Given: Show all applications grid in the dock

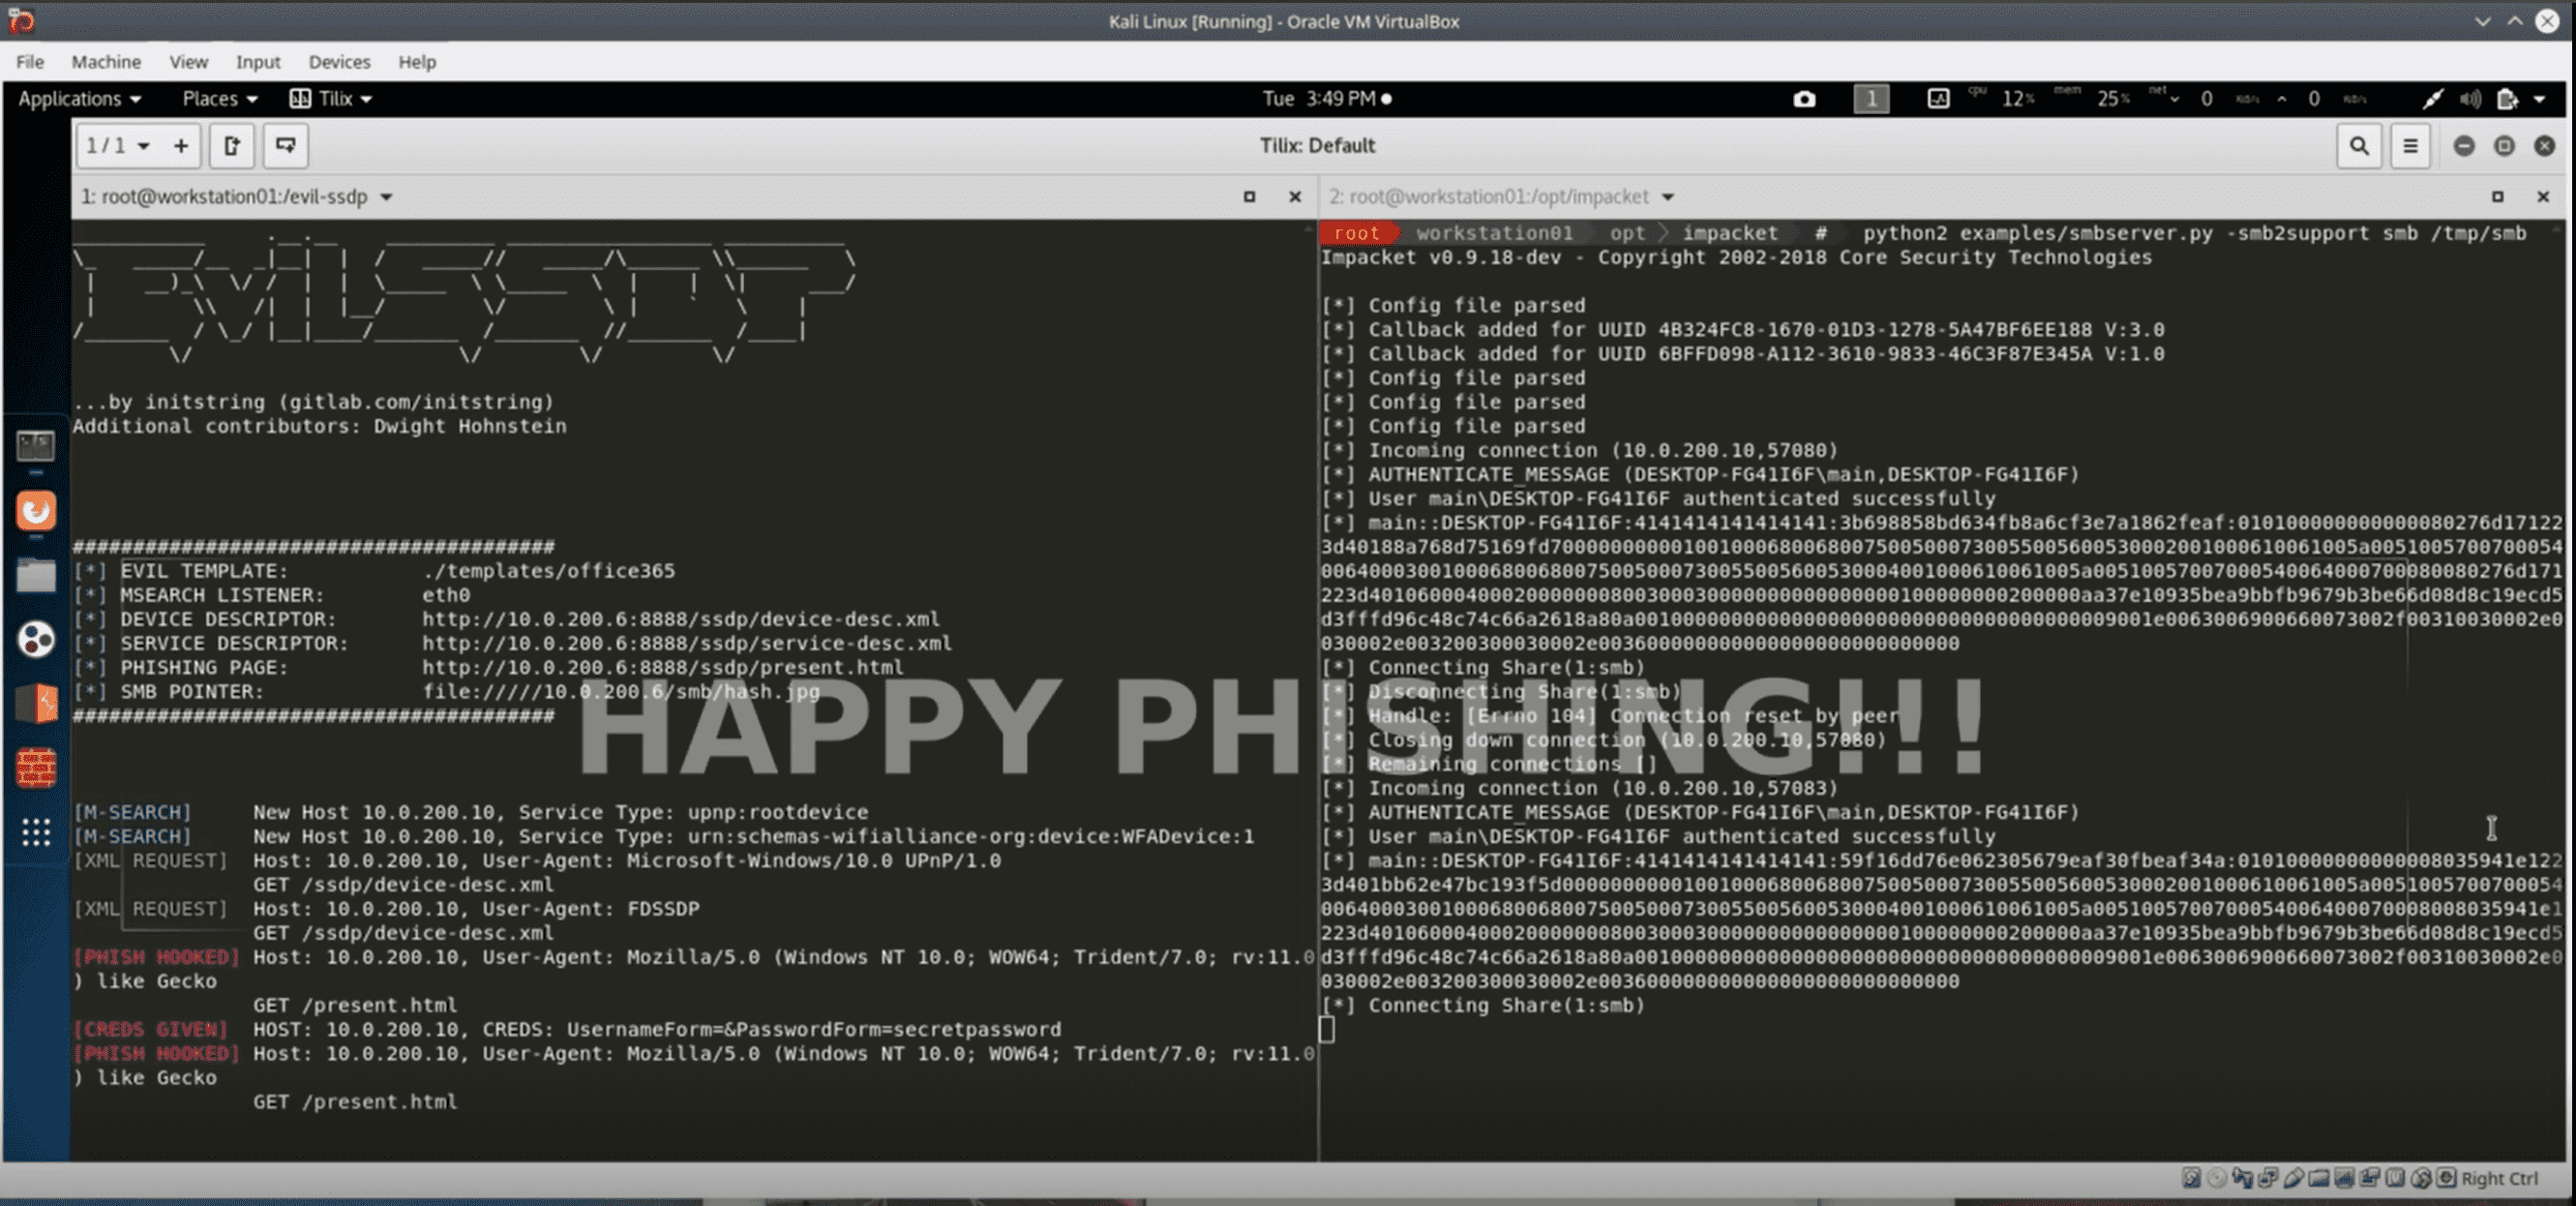Looking at the screenshot, I should pyautogui.click(x=36, y=832).
